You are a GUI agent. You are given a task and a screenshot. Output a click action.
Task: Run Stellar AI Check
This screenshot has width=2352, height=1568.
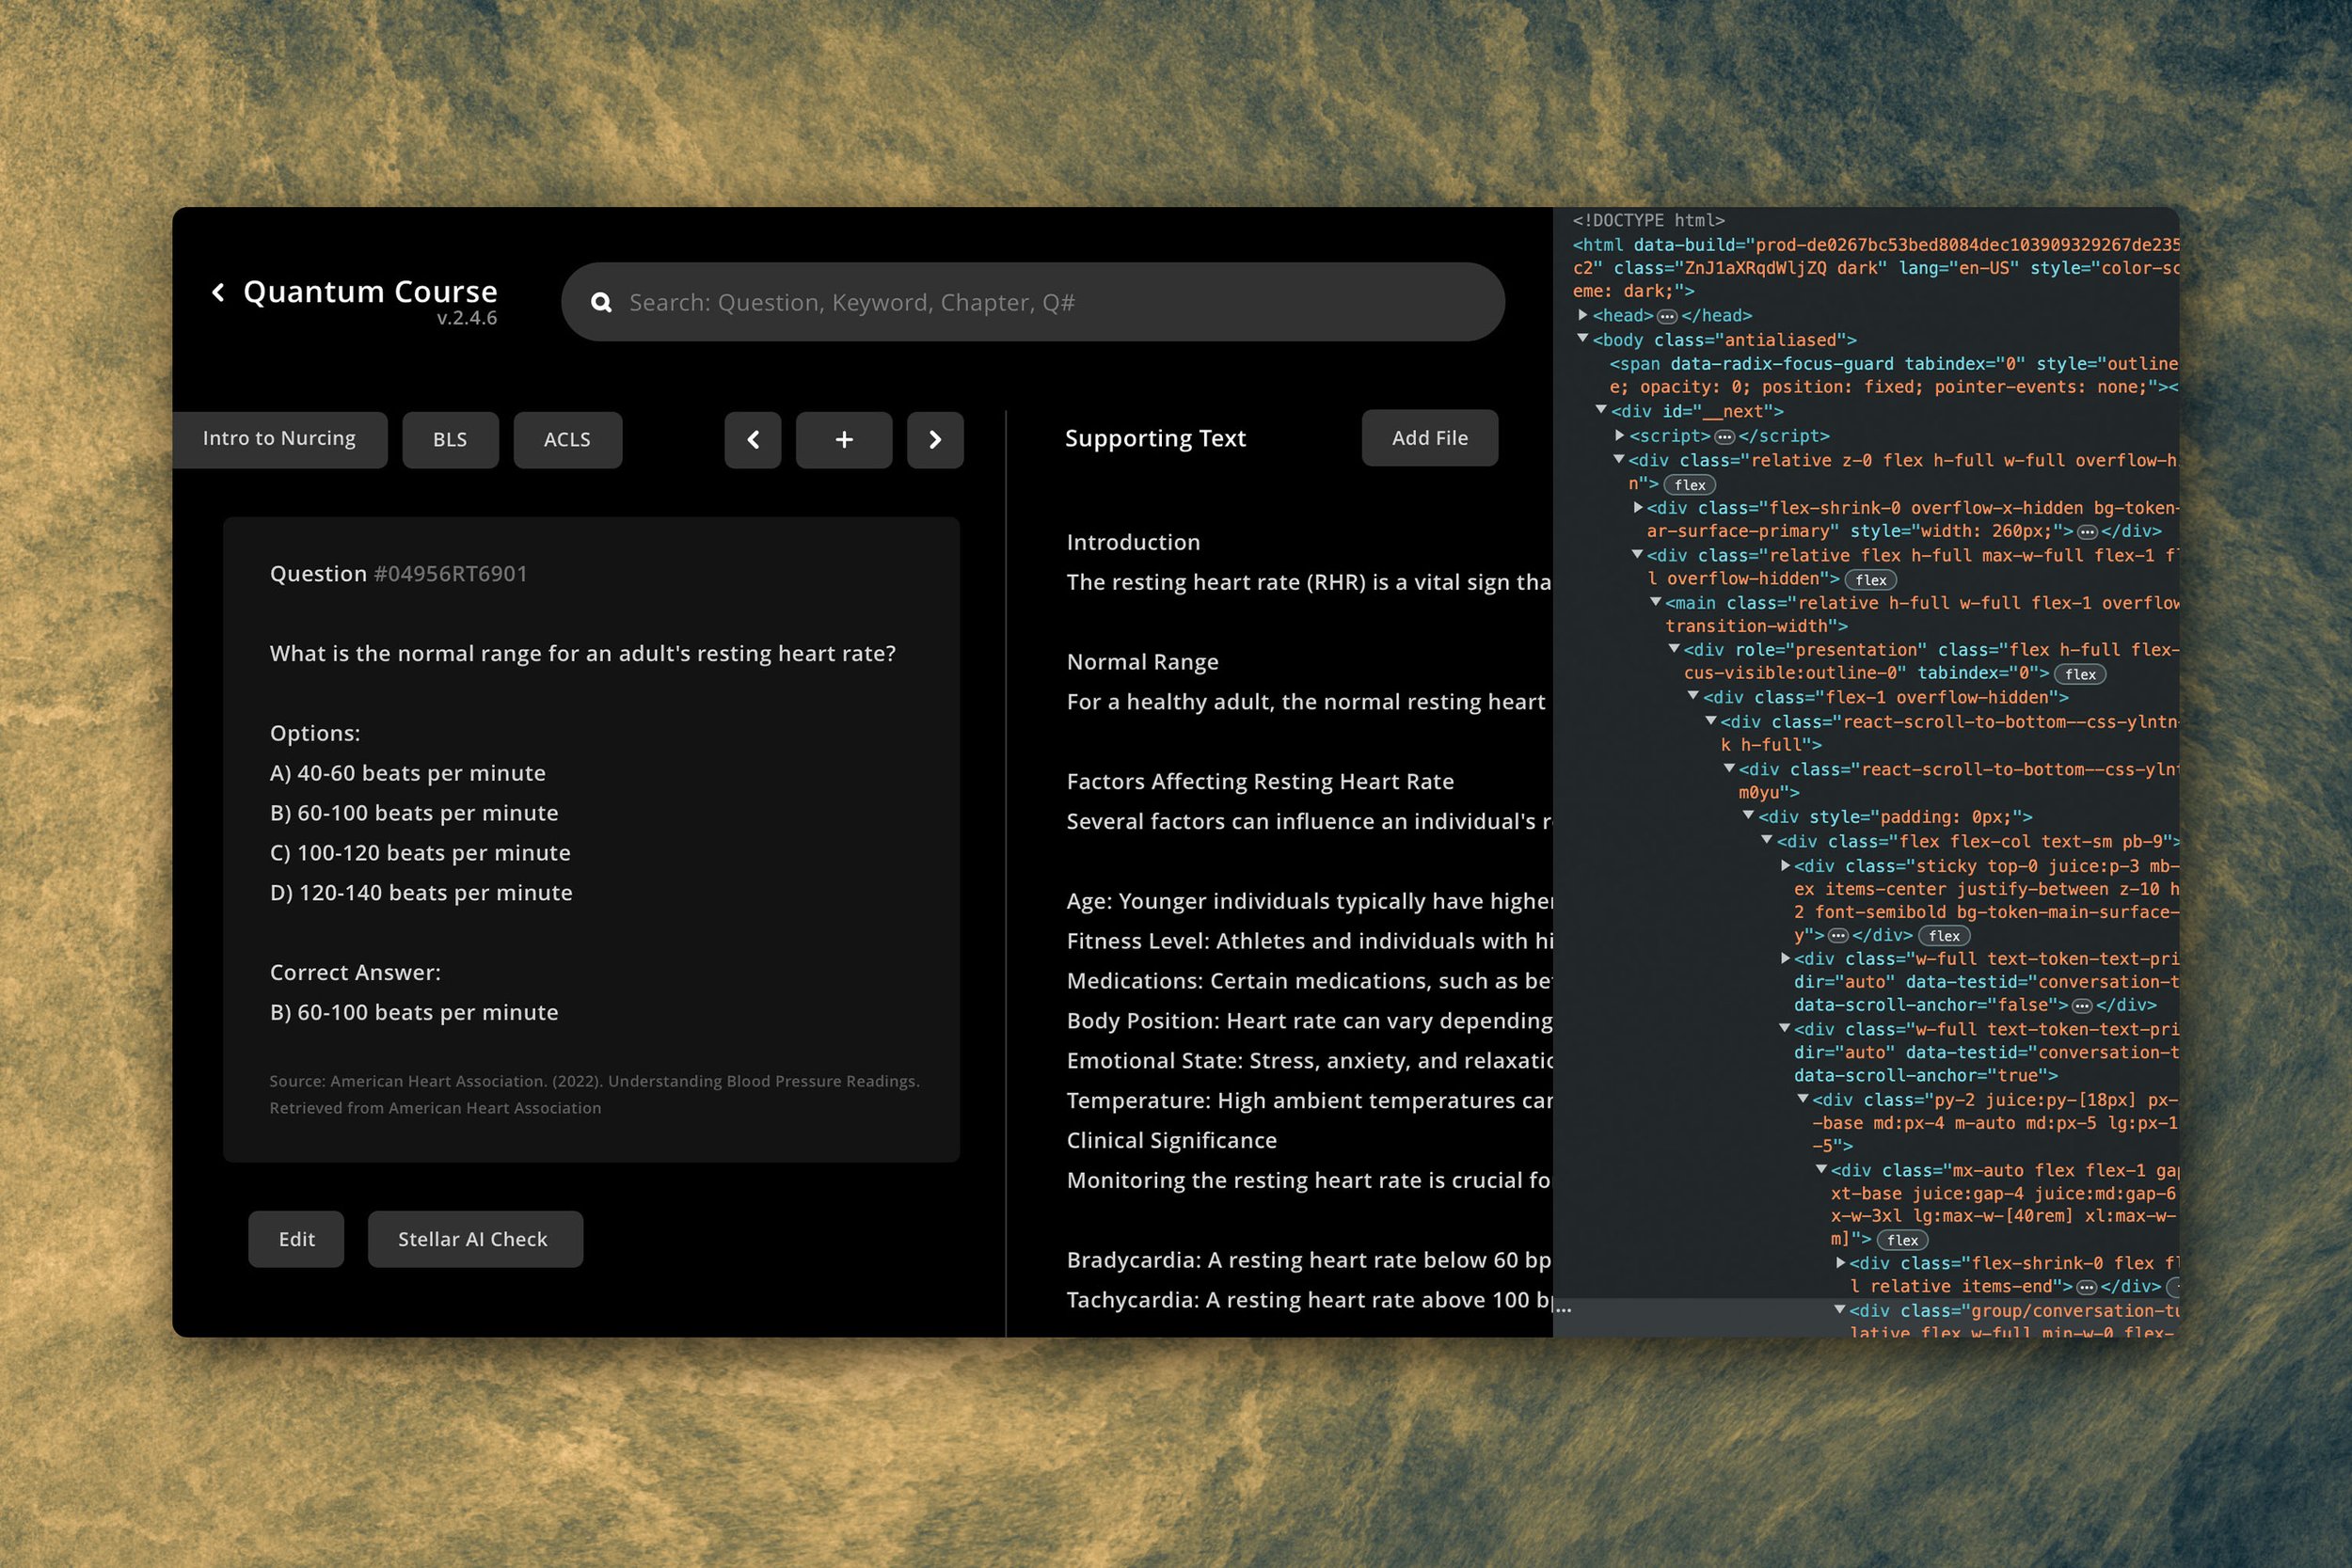click(474, 1239)
